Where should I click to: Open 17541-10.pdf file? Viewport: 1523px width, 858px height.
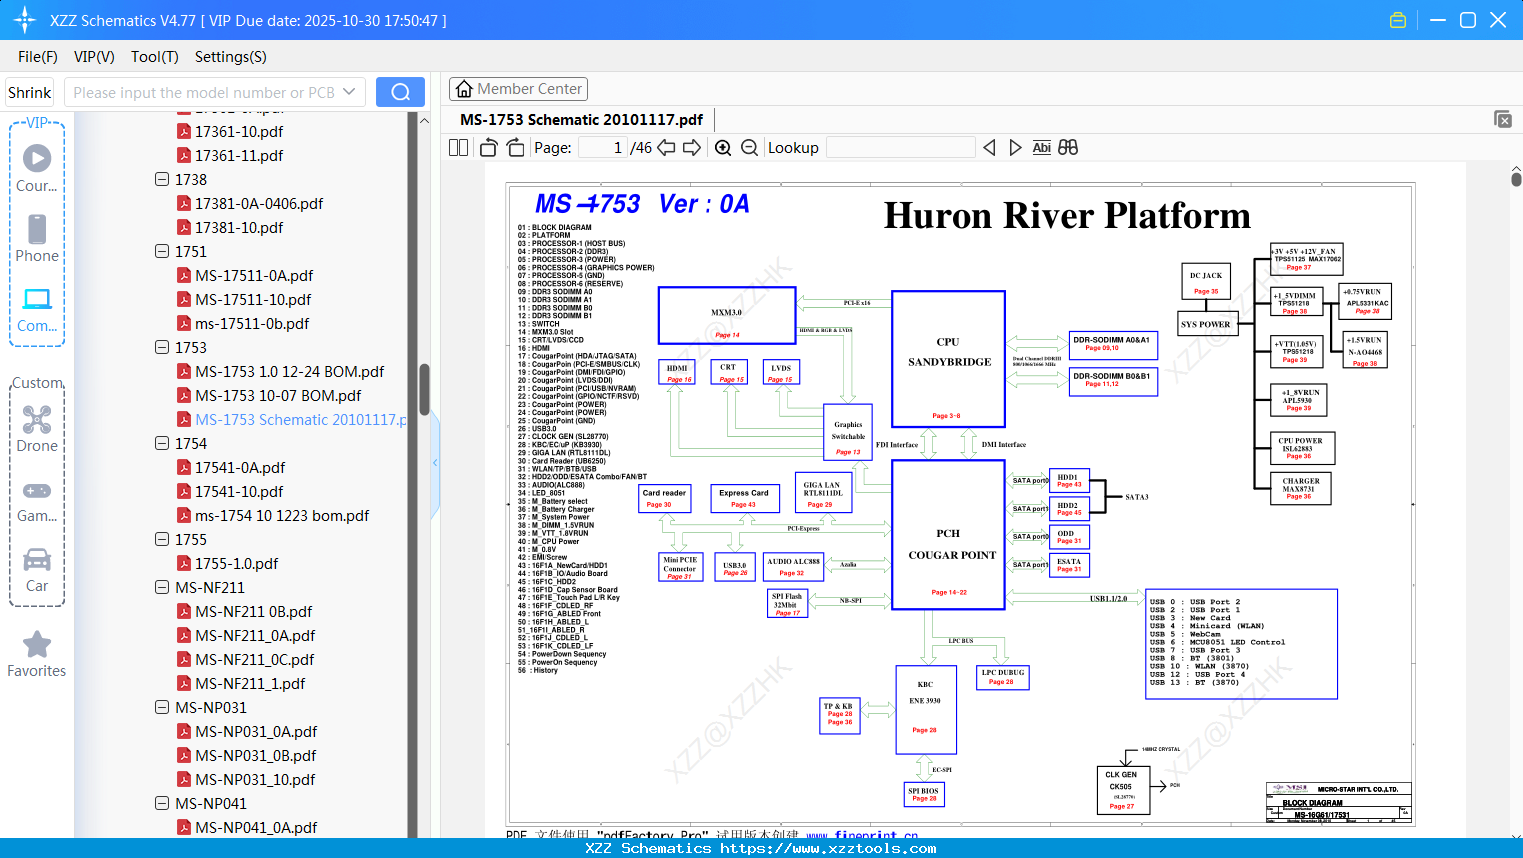click(x=239, y=492)
